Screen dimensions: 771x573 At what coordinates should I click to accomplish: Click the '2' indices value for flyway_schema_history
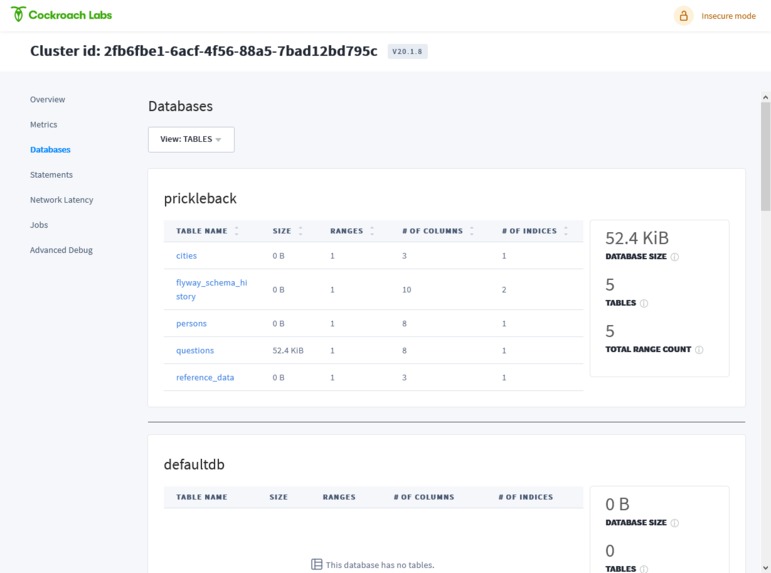(x=504, y=290)
